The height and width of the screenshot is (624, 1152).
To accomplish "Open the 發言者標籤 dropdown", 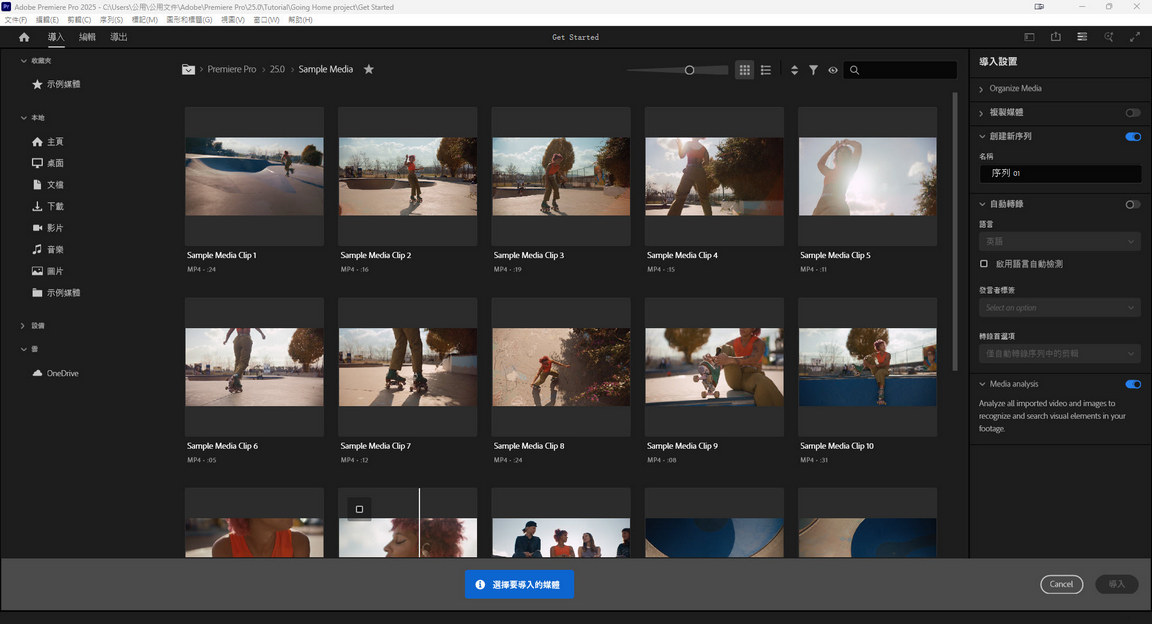I will (1058, 307).
